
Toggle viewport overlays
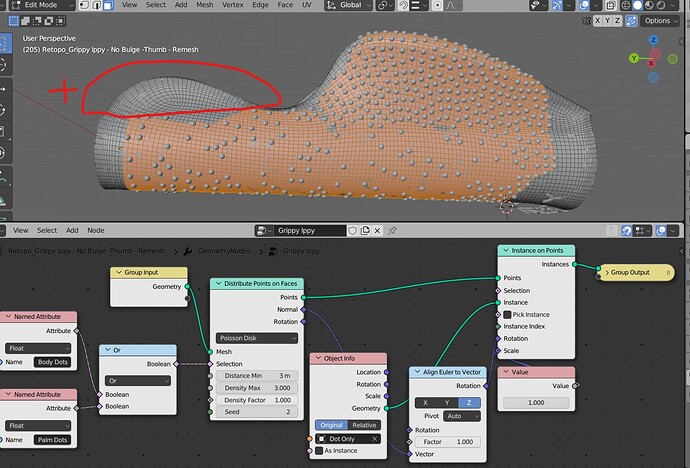tap(584, 5)
